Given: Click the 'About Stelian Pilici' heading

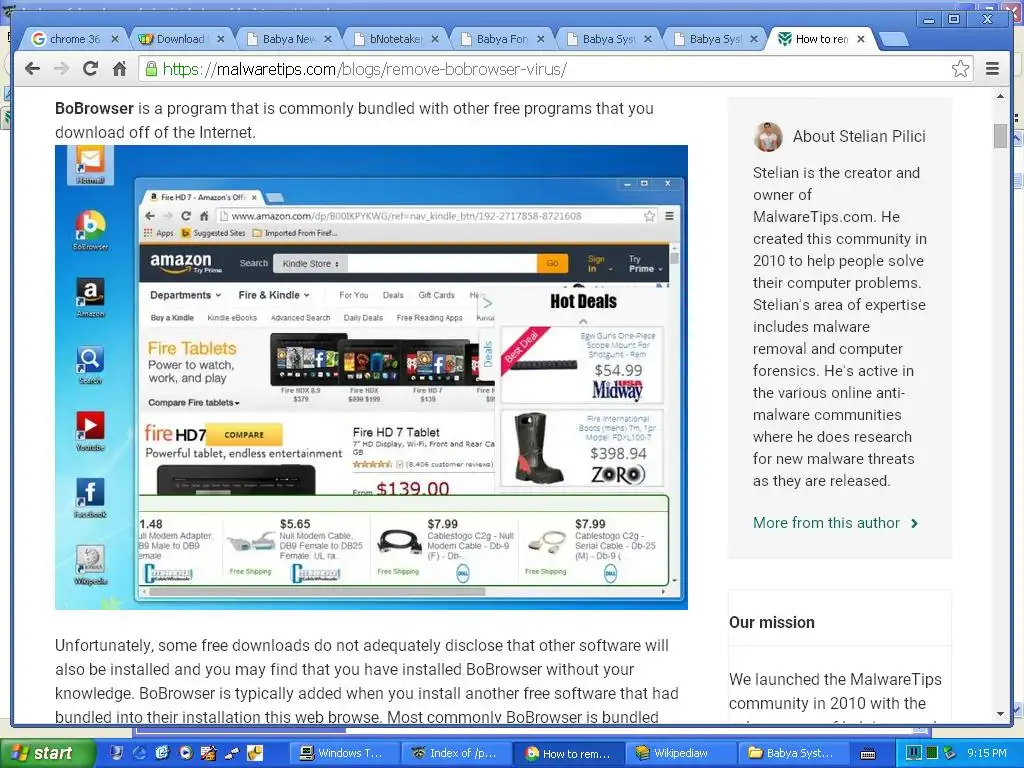Looking at the screenshot, I should coord(859,136).
